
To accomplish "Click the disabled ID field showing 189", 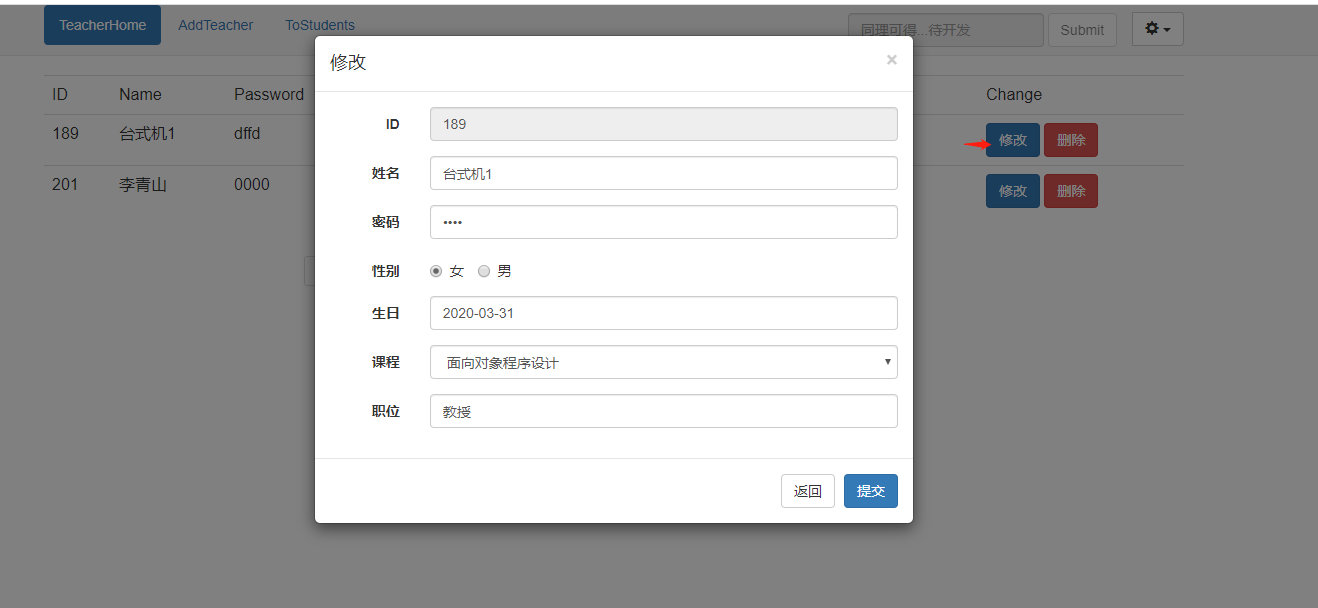I will 664,124.
